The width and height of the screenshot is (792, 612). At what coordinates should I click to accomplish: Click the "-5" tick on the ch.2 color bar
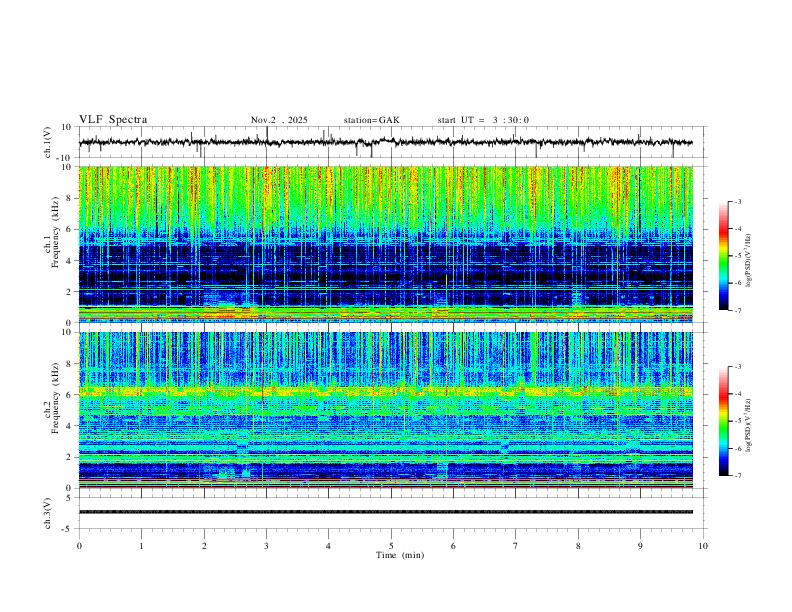(x=738, y=421)
